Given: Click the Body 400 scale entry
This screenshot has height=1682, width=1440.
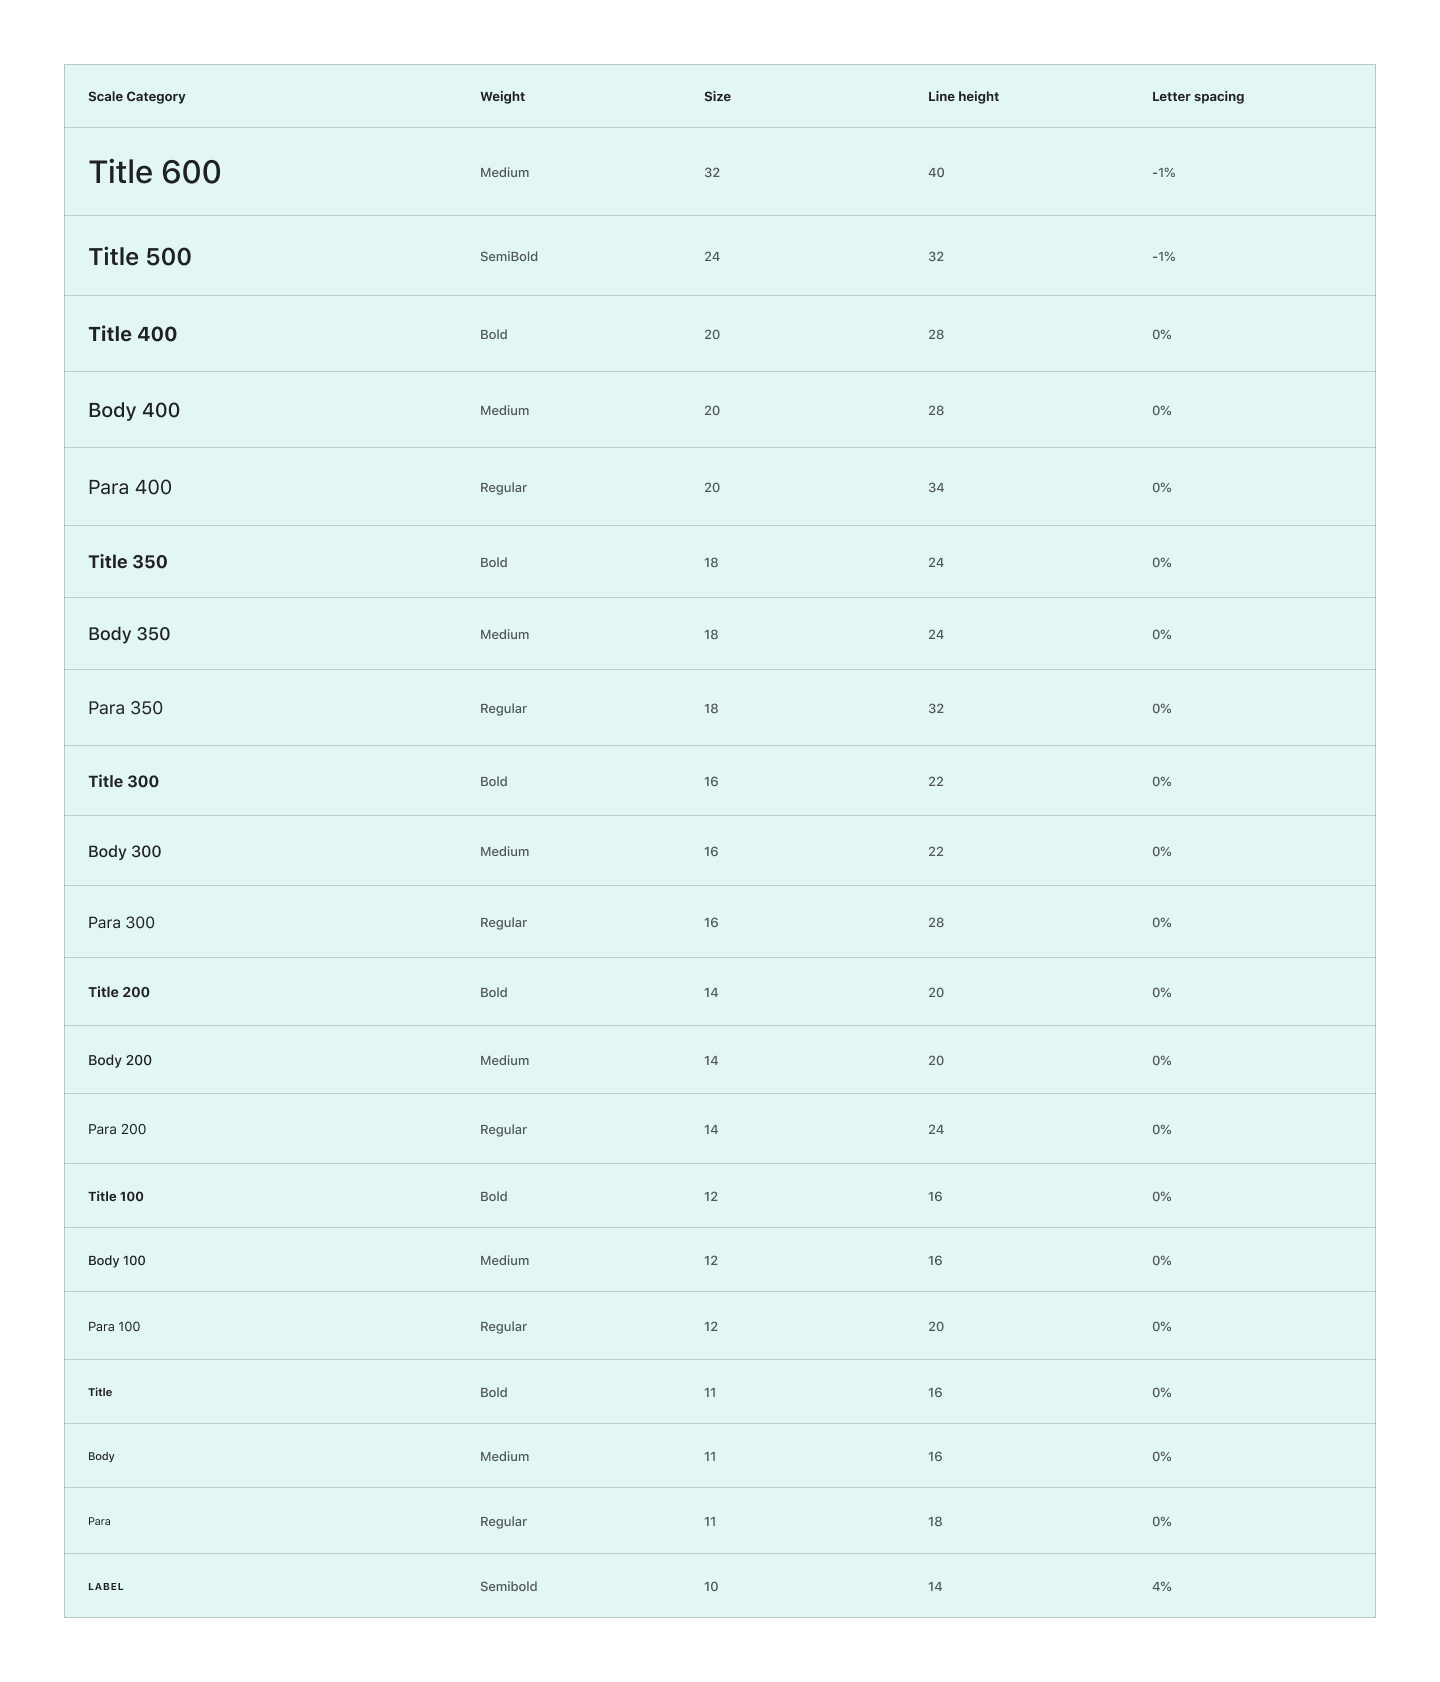Looking at the screenshot, I should coord(134,410).
